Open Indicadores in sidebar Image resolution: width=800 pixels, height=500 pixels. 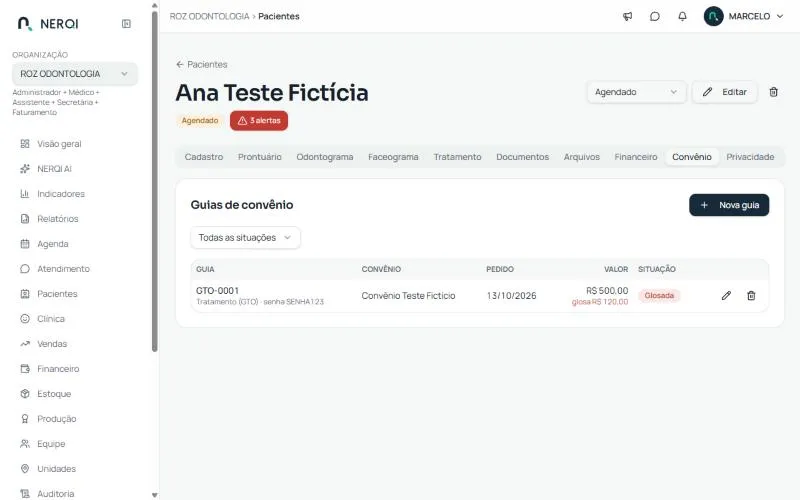pyautogui.click(x=52, y=194)
